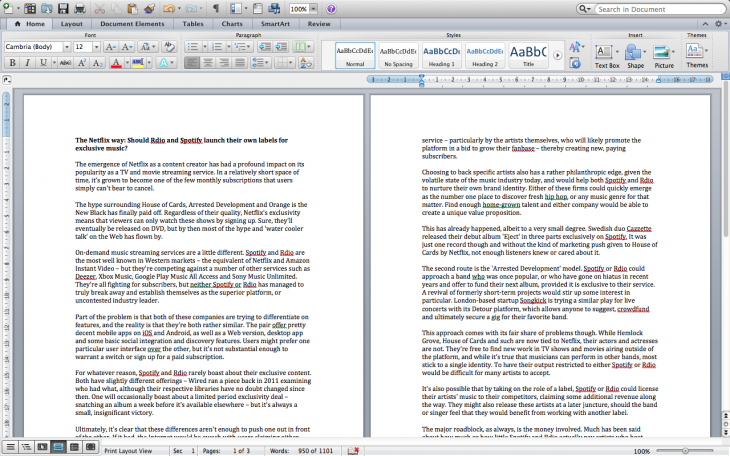Apply the No Spacing style

[398, 56]
